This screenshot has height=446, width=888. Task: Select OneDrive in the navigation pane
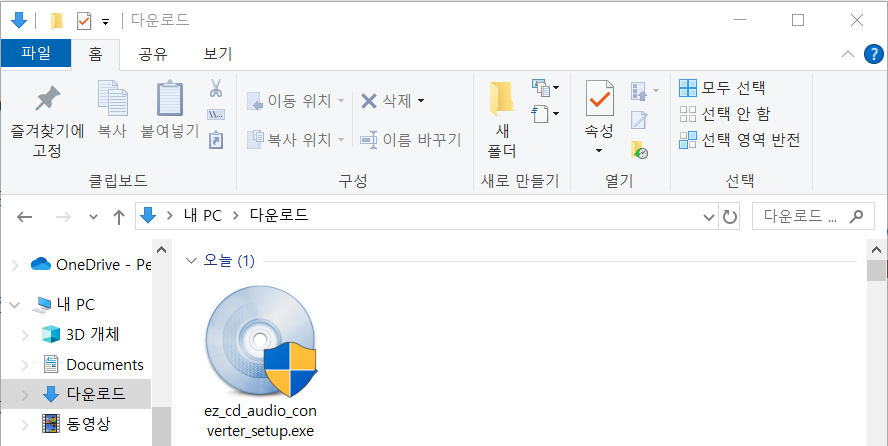[x=91, y=264]
